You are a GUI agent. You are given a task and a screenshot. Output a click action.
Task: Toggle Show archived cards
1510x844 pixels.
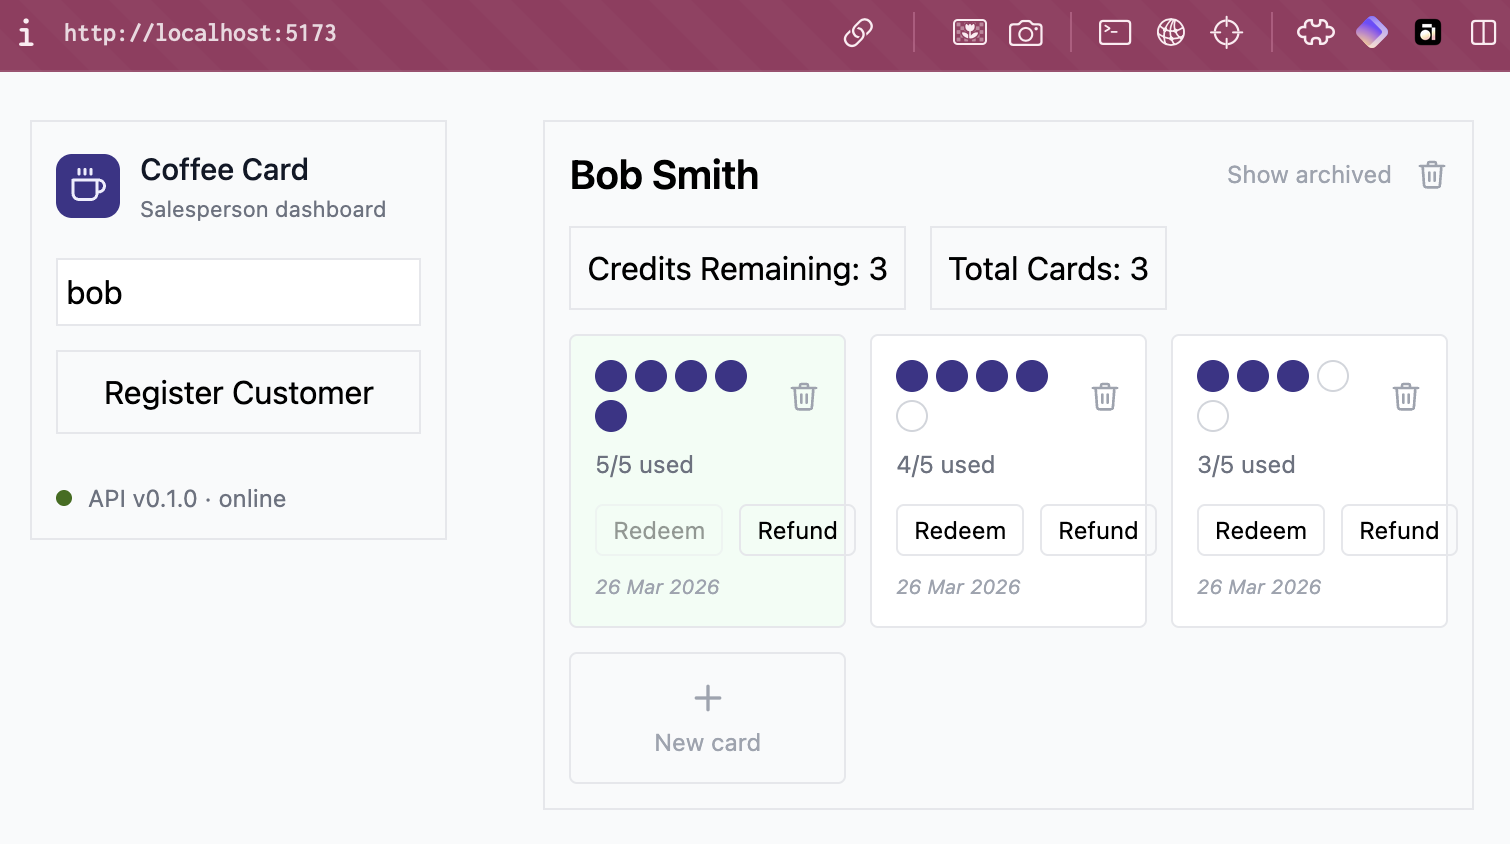tap(1309, 175)
